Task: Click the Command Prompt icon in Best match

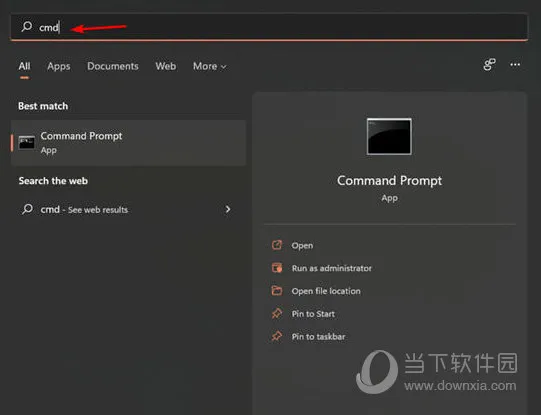Action: click(27, 143)
